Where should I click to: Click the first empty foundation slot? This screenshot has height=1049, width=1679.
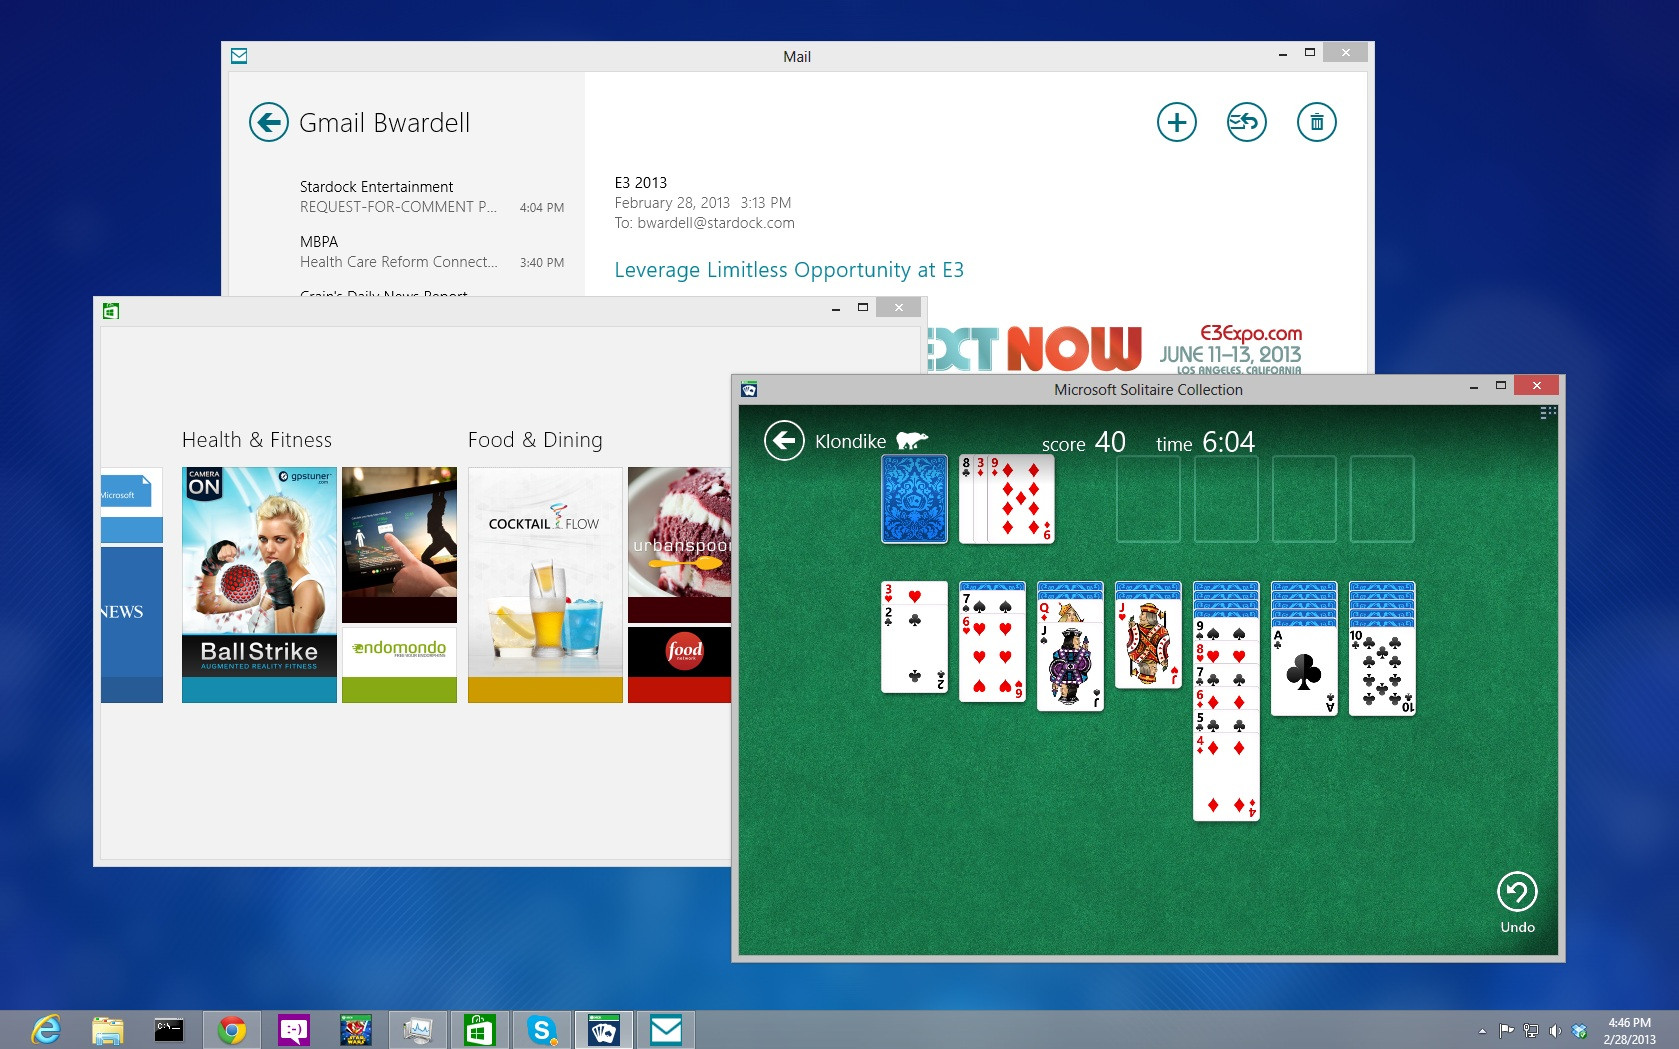[x=1148, y=499]
